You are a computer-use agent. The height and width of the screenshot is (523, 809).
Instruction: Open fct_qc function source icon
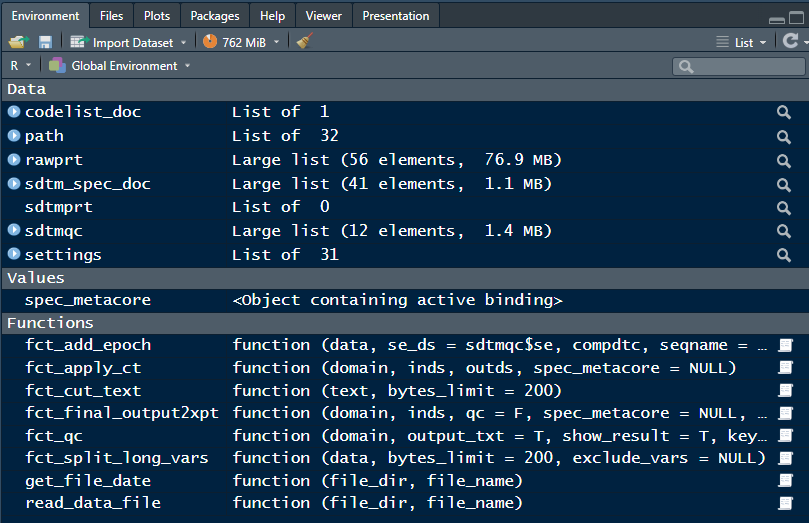click(x=786, y=436)
